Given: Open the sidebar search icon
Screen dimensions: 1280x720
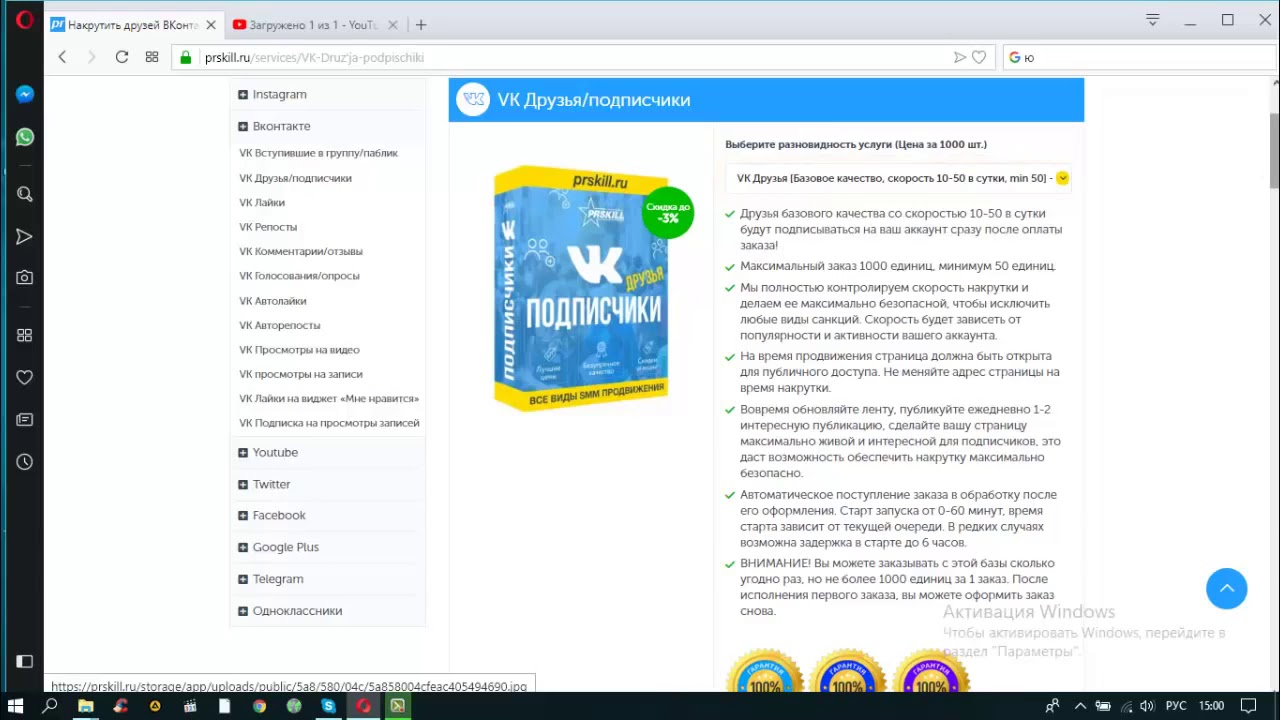Looking at the screenshot, I should point(25,194).
